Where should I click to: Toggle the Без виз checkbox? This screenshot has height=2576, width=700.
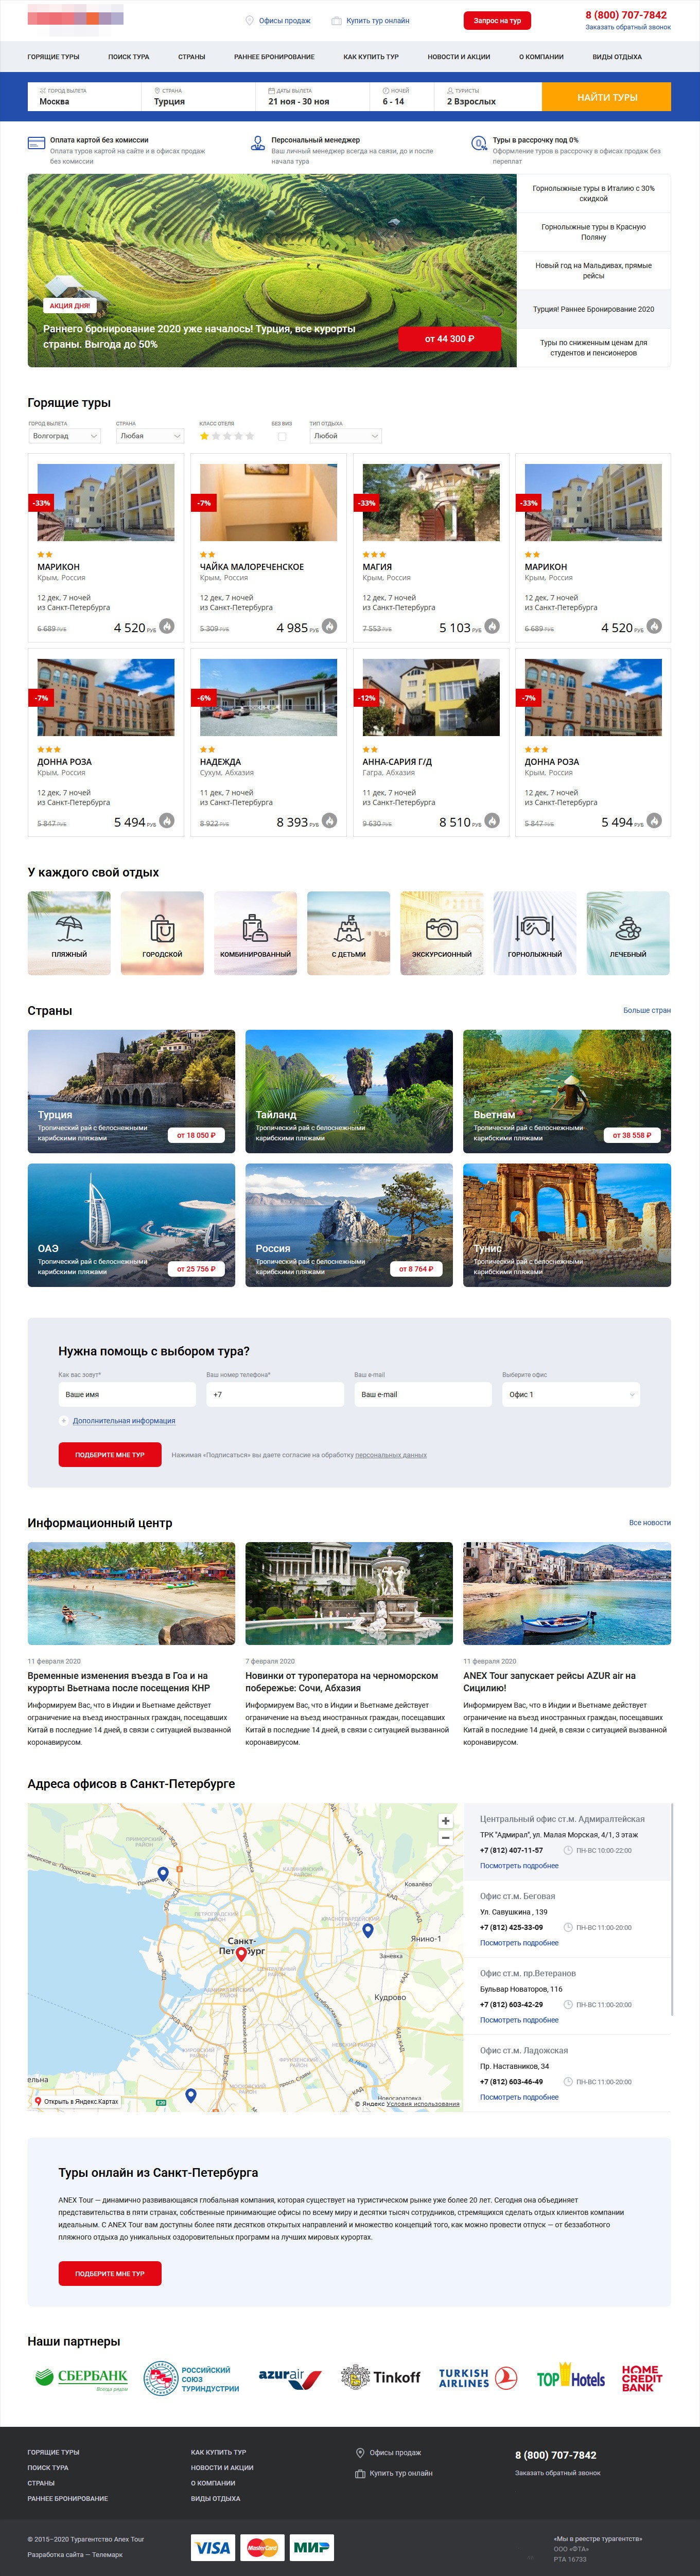pos(282,436)
